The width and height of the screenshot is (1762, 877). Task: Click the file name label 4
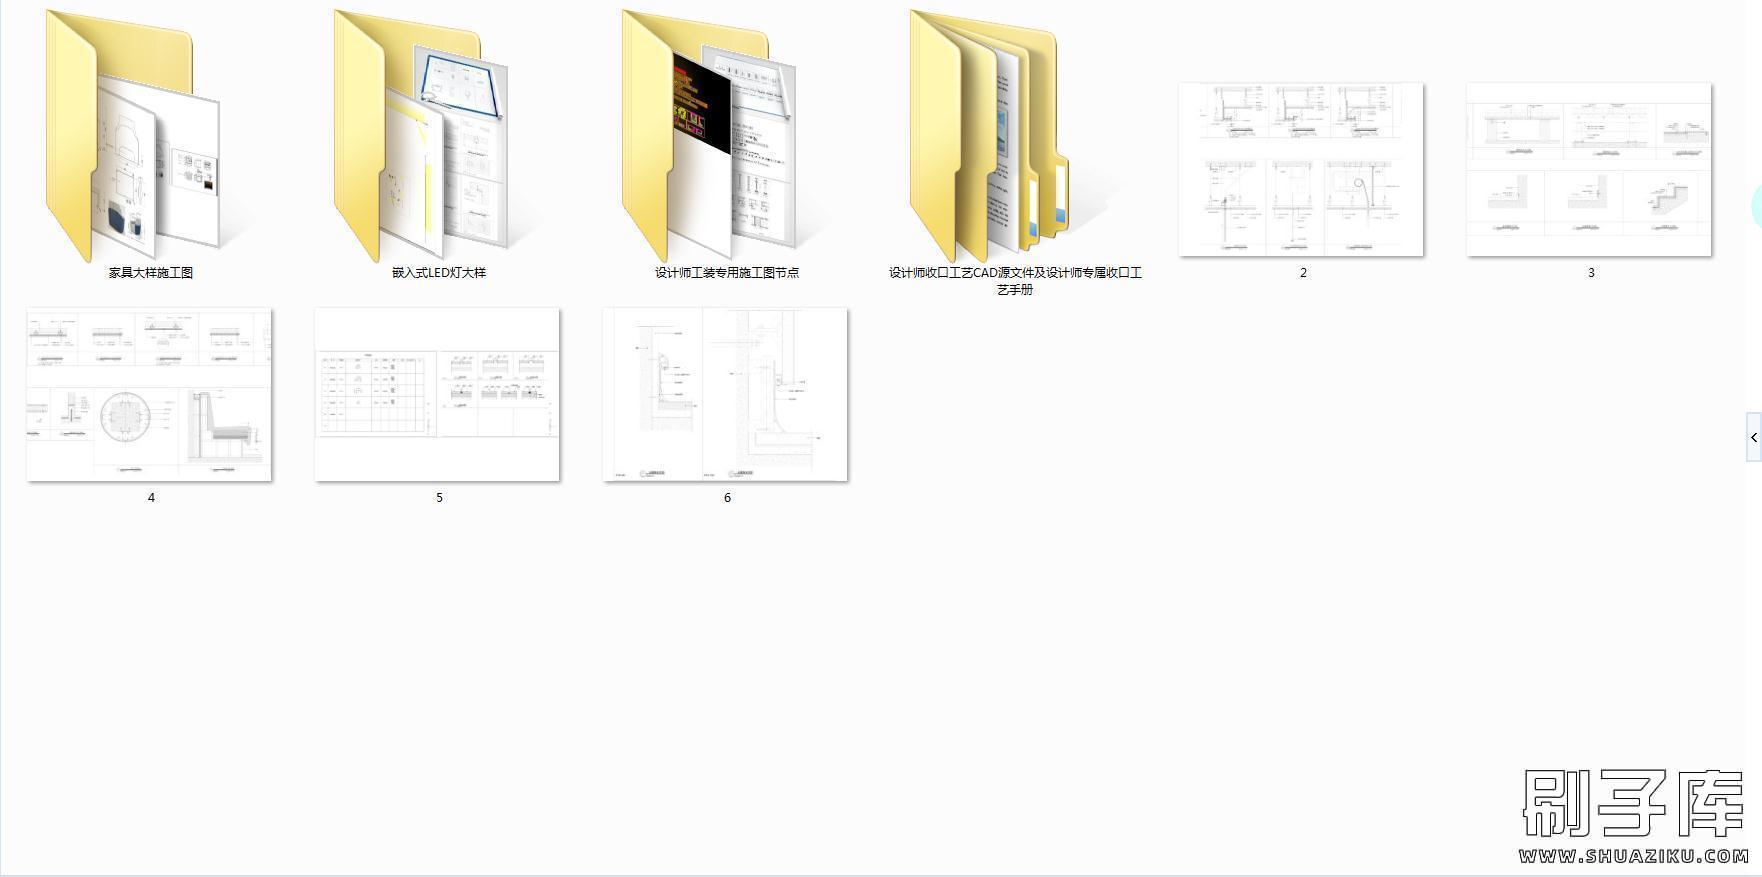click(151, 497)
